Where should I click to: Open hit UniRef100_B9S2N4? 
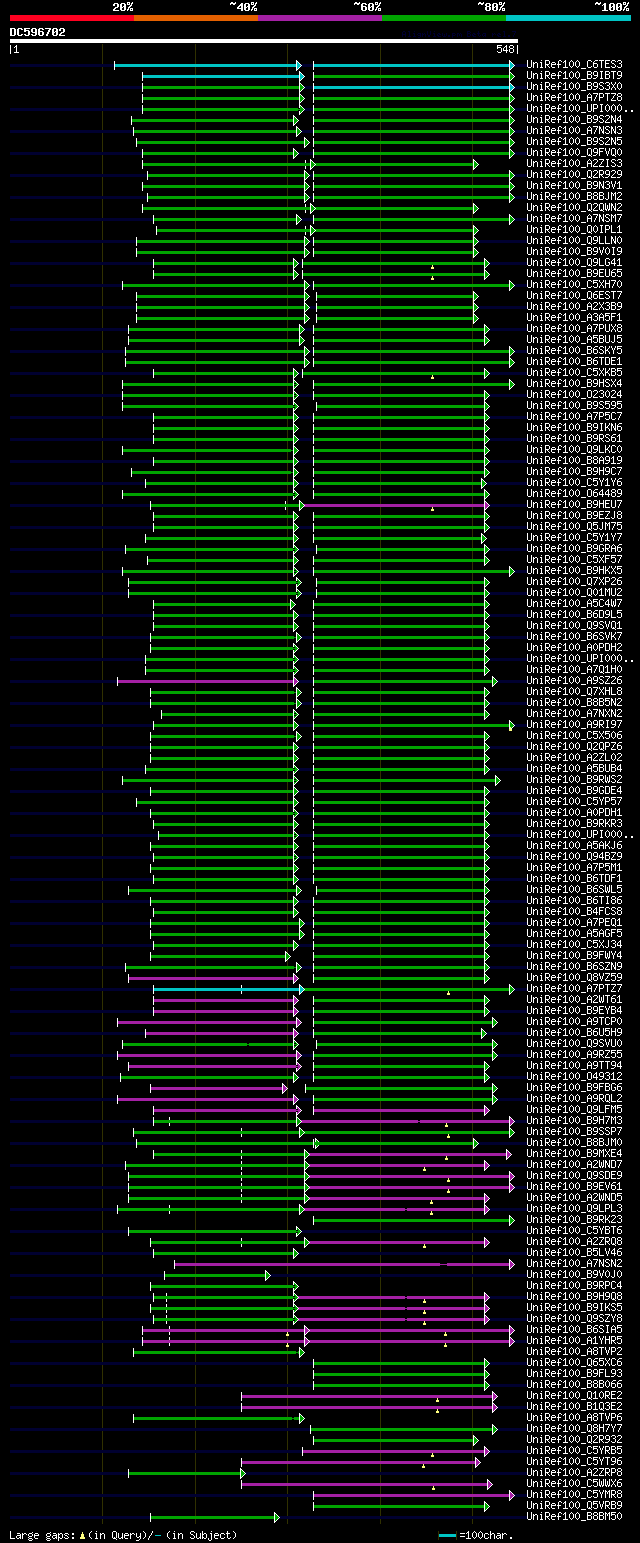[574, 120]
